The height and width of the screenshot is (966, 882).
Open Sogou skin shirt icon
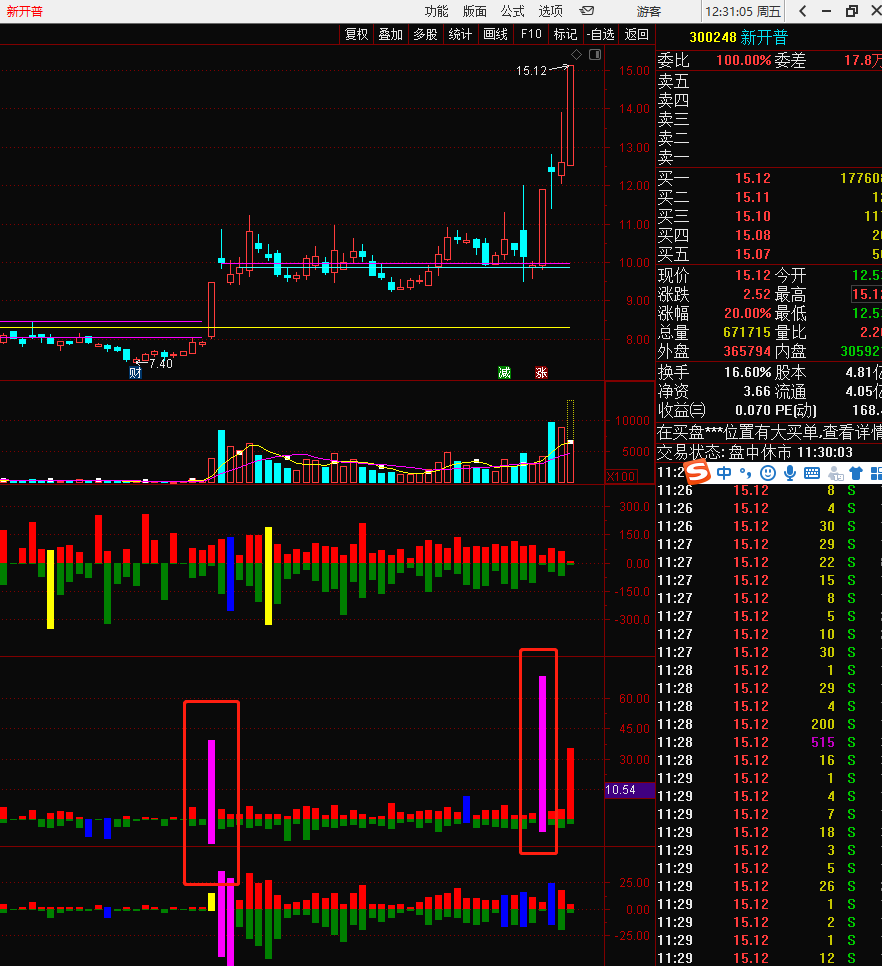pos(855,472)
